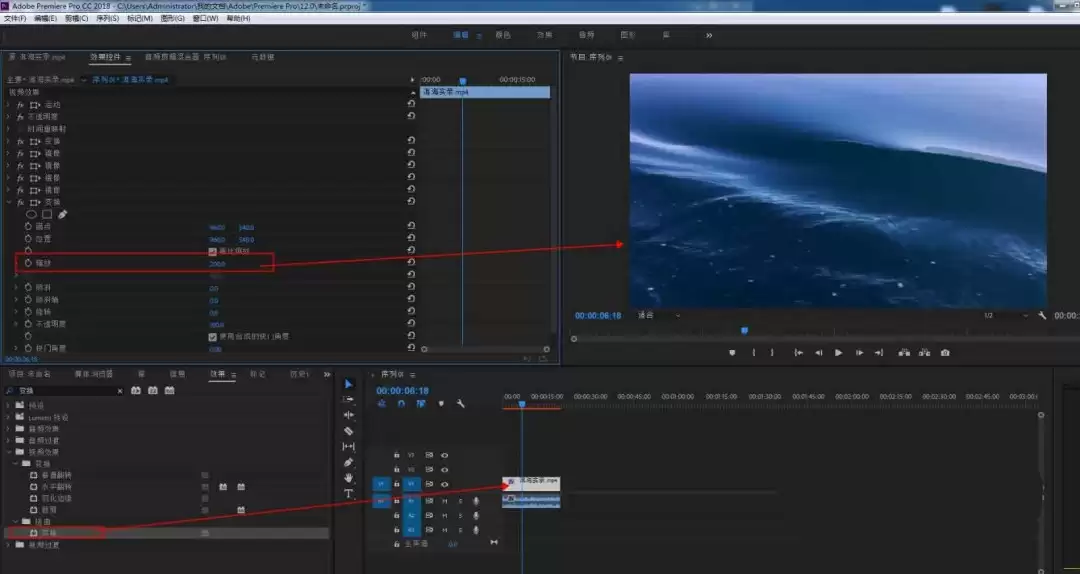Switch to the 媒体浏览器 panel tab
This screenshot has height=574, width=1080.
(94, 374)
